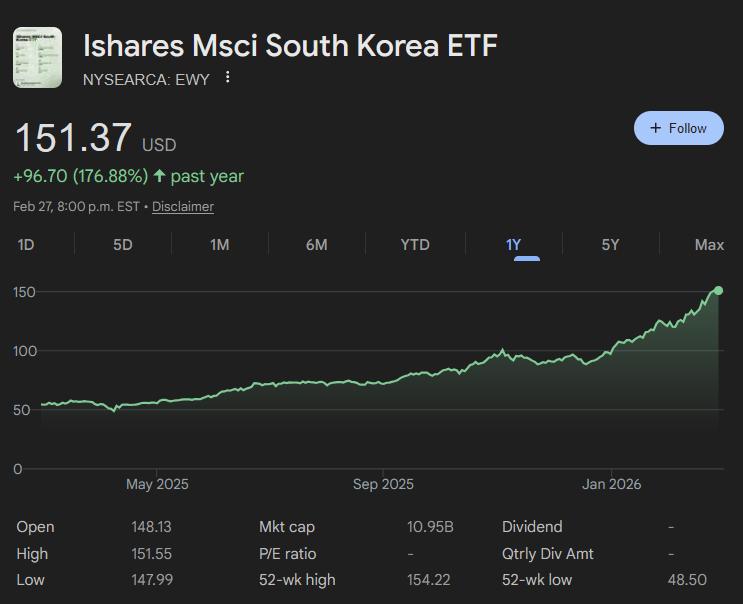
Task: Click the +96.70 (176.88%) change text
Action: click(81, 176)
